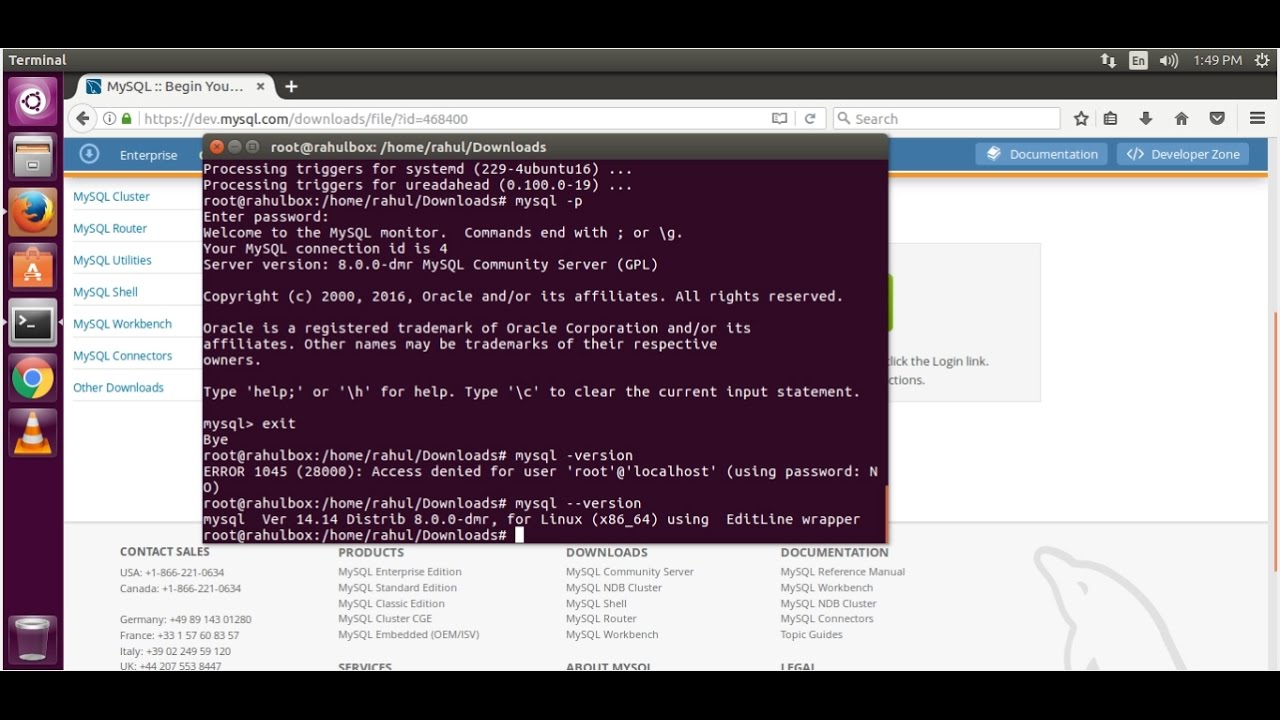Switch to Terminal launcher icon
1280x720 pixels.
[x=32, y=322]
